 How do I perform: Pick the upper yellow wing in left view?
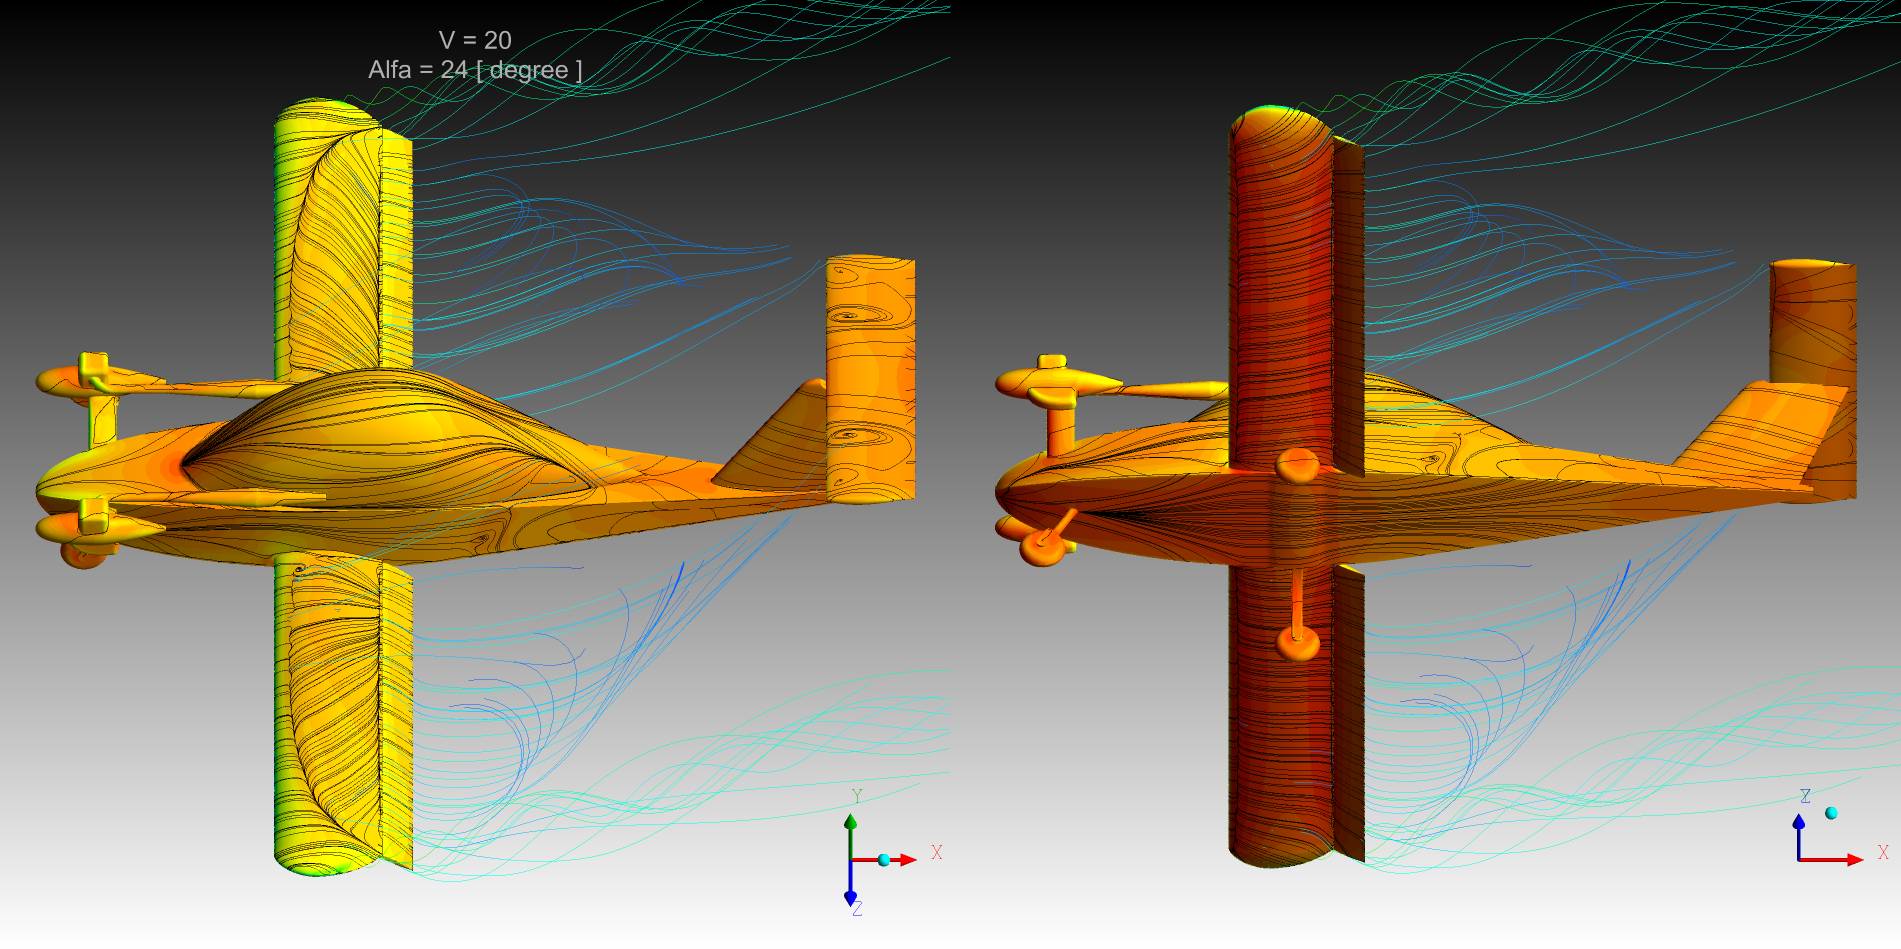(340, 240)
